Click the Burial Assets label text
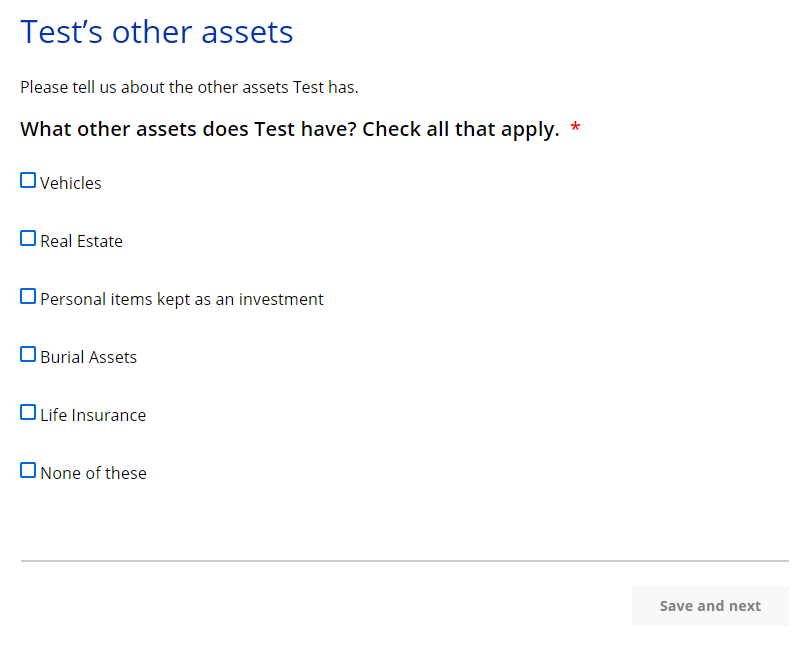Image resolution: width=812 pixels, height=647 pixels. (x=88, y=357)
